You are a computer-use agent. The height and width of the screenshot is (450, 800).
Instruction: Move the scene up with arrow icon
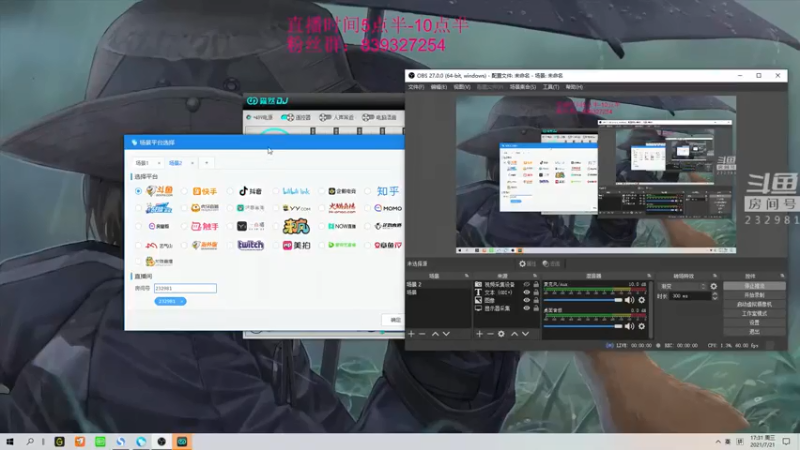point(435,334)
